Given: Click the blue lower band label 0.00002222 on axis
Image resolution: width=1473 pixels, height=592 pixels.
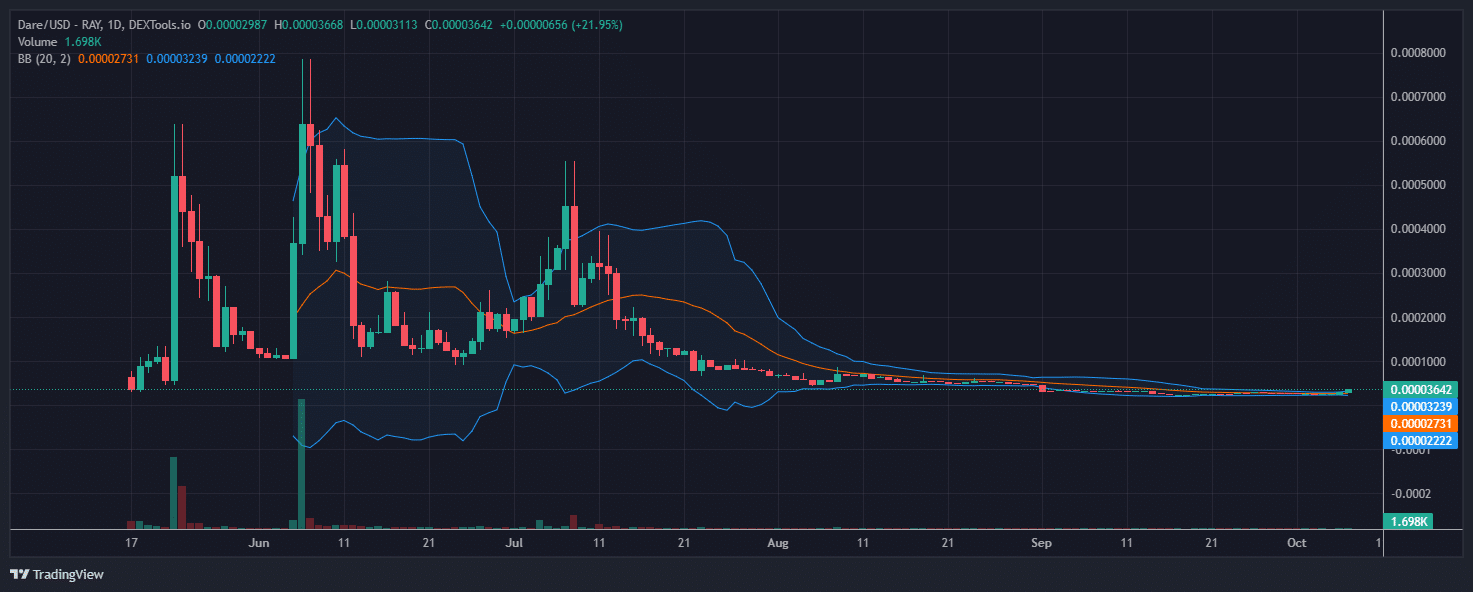Looking at the screenshot, I should (1420, 440).
